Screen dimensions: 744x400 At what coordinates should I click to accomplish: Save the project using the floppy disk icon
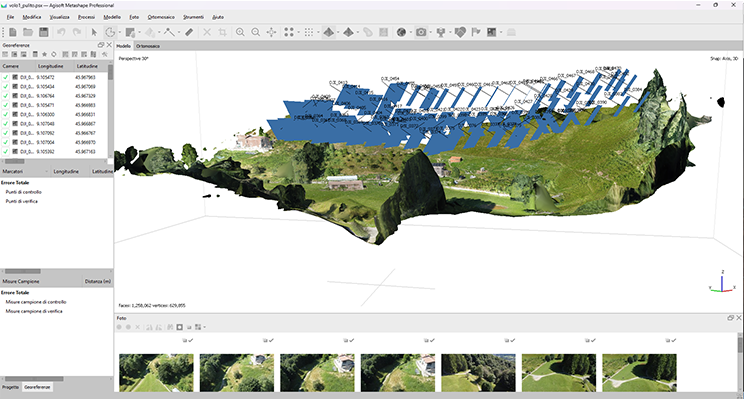44,32
